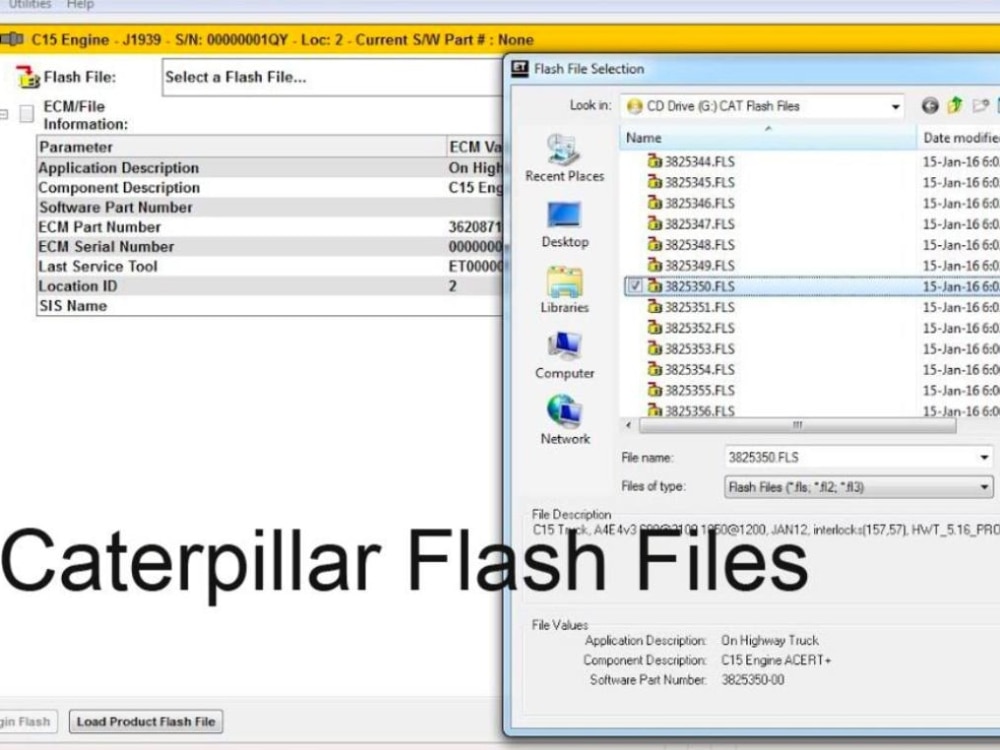Open Recent Places in the sidebar
The height and width of the screenshot is (750, 1000).
(x=564, y=158)
